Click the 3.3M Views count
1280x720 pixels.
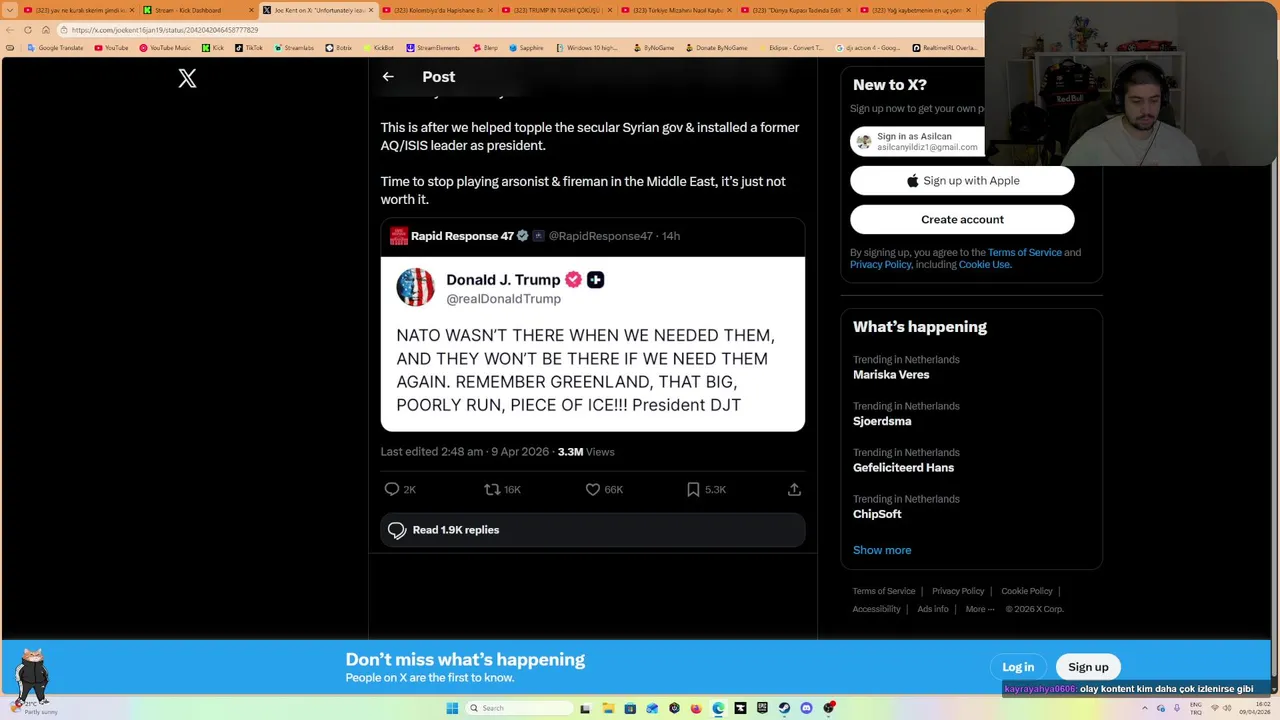[586, 452]
